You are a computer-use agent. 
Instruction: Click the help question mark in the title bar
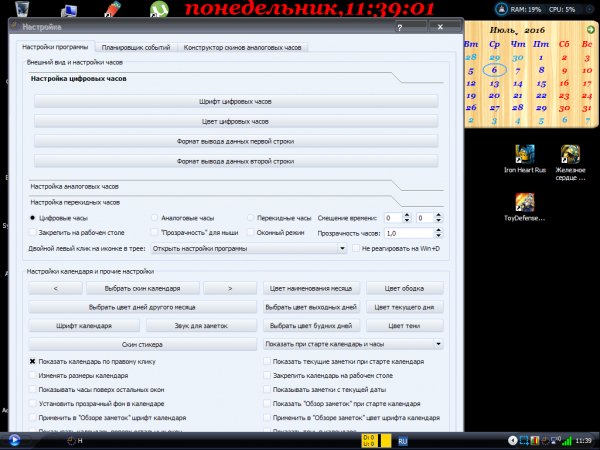click(x=399, y=28)
